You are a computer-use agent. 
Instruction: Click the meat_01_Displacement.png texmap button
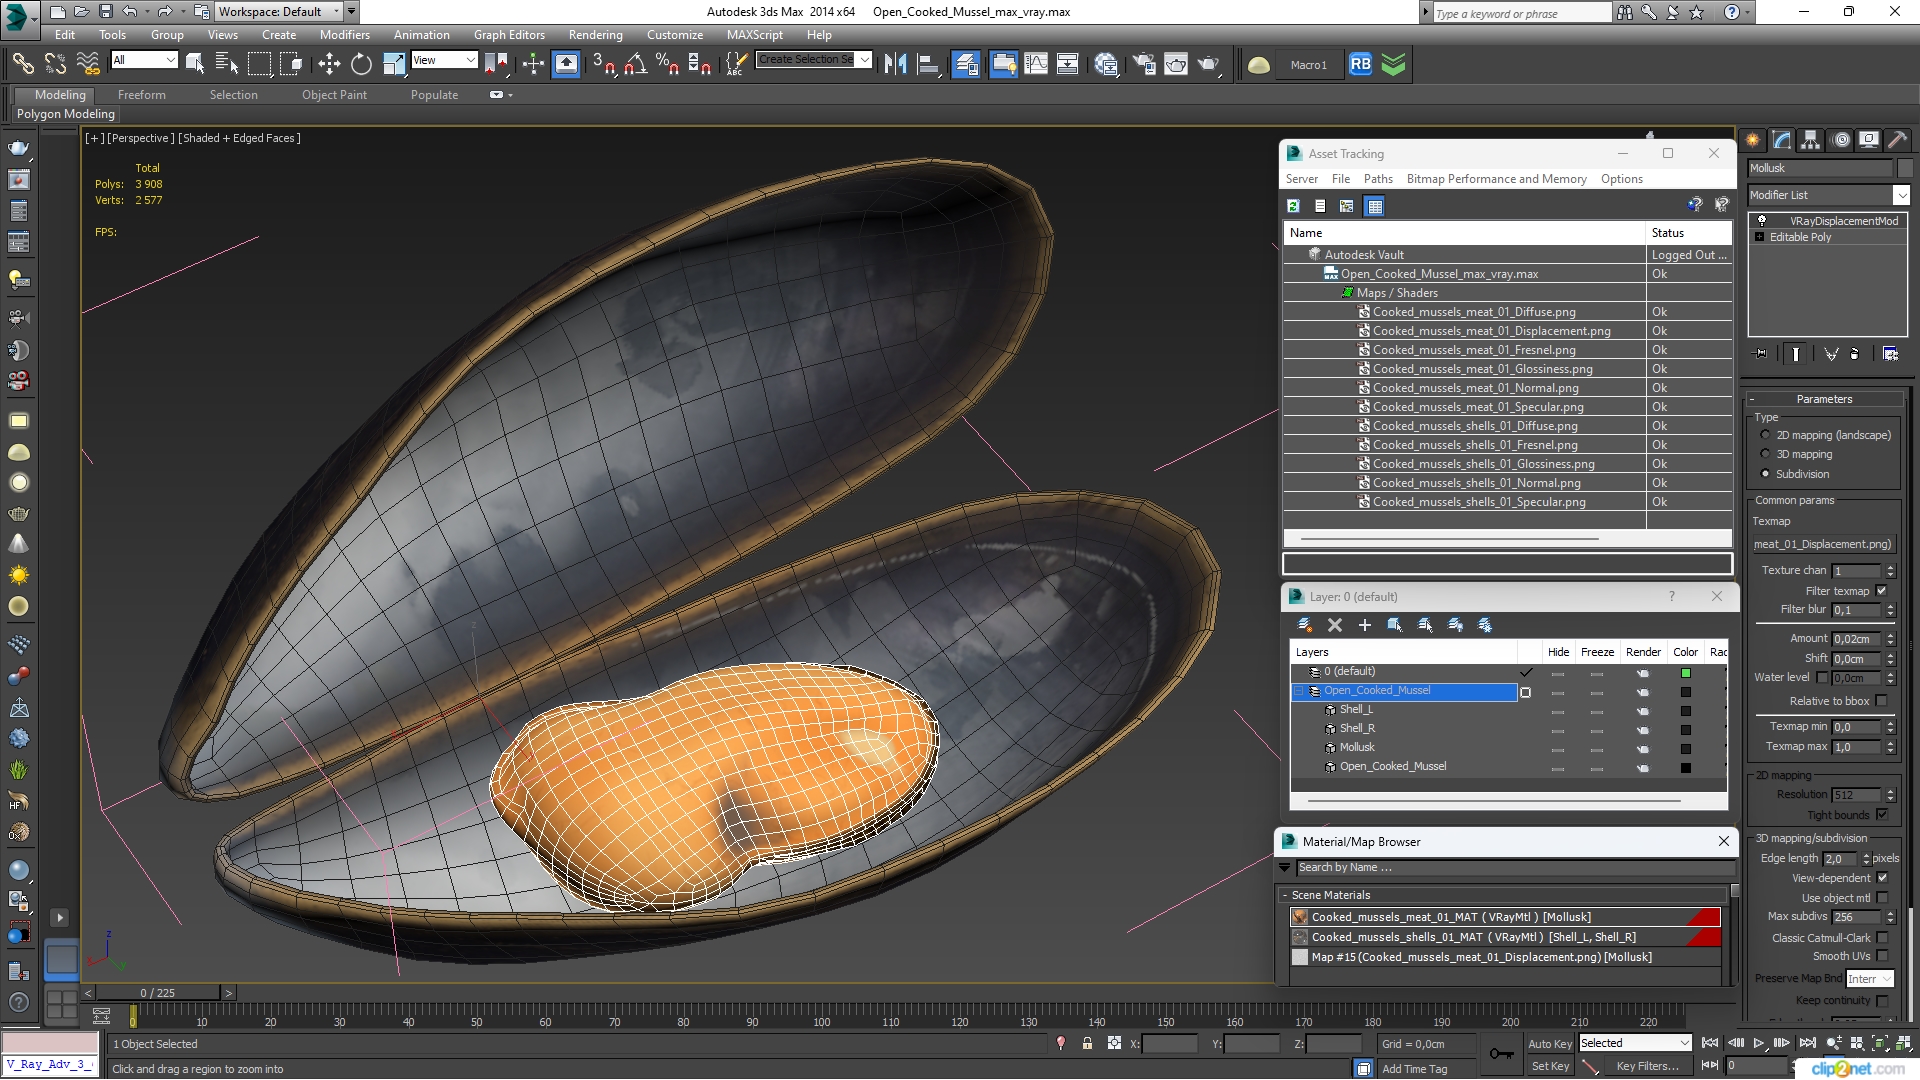point(1822,544)
